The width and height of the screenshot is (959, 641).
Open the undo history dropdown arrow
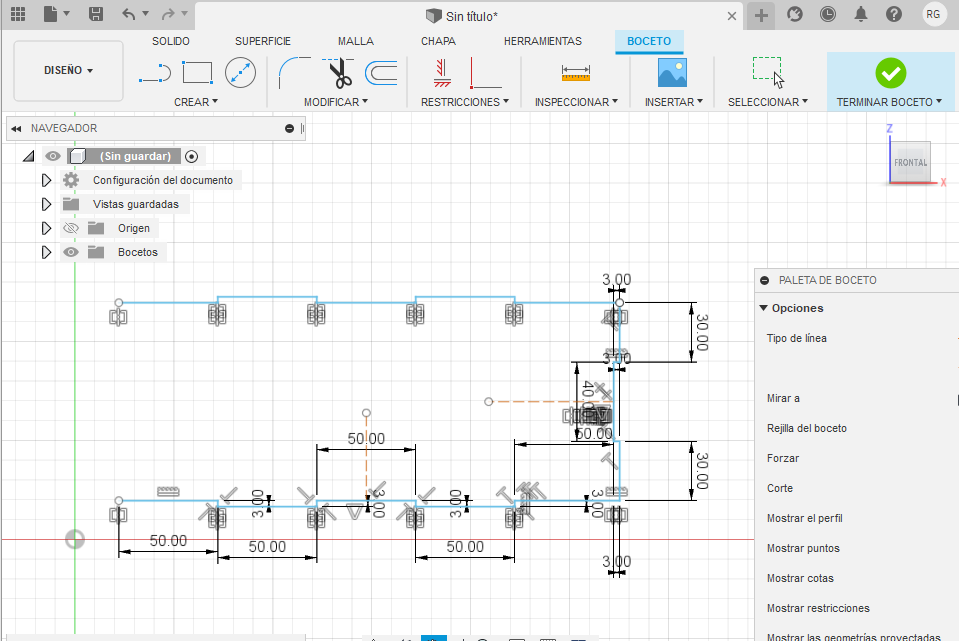tap(146, 13)
